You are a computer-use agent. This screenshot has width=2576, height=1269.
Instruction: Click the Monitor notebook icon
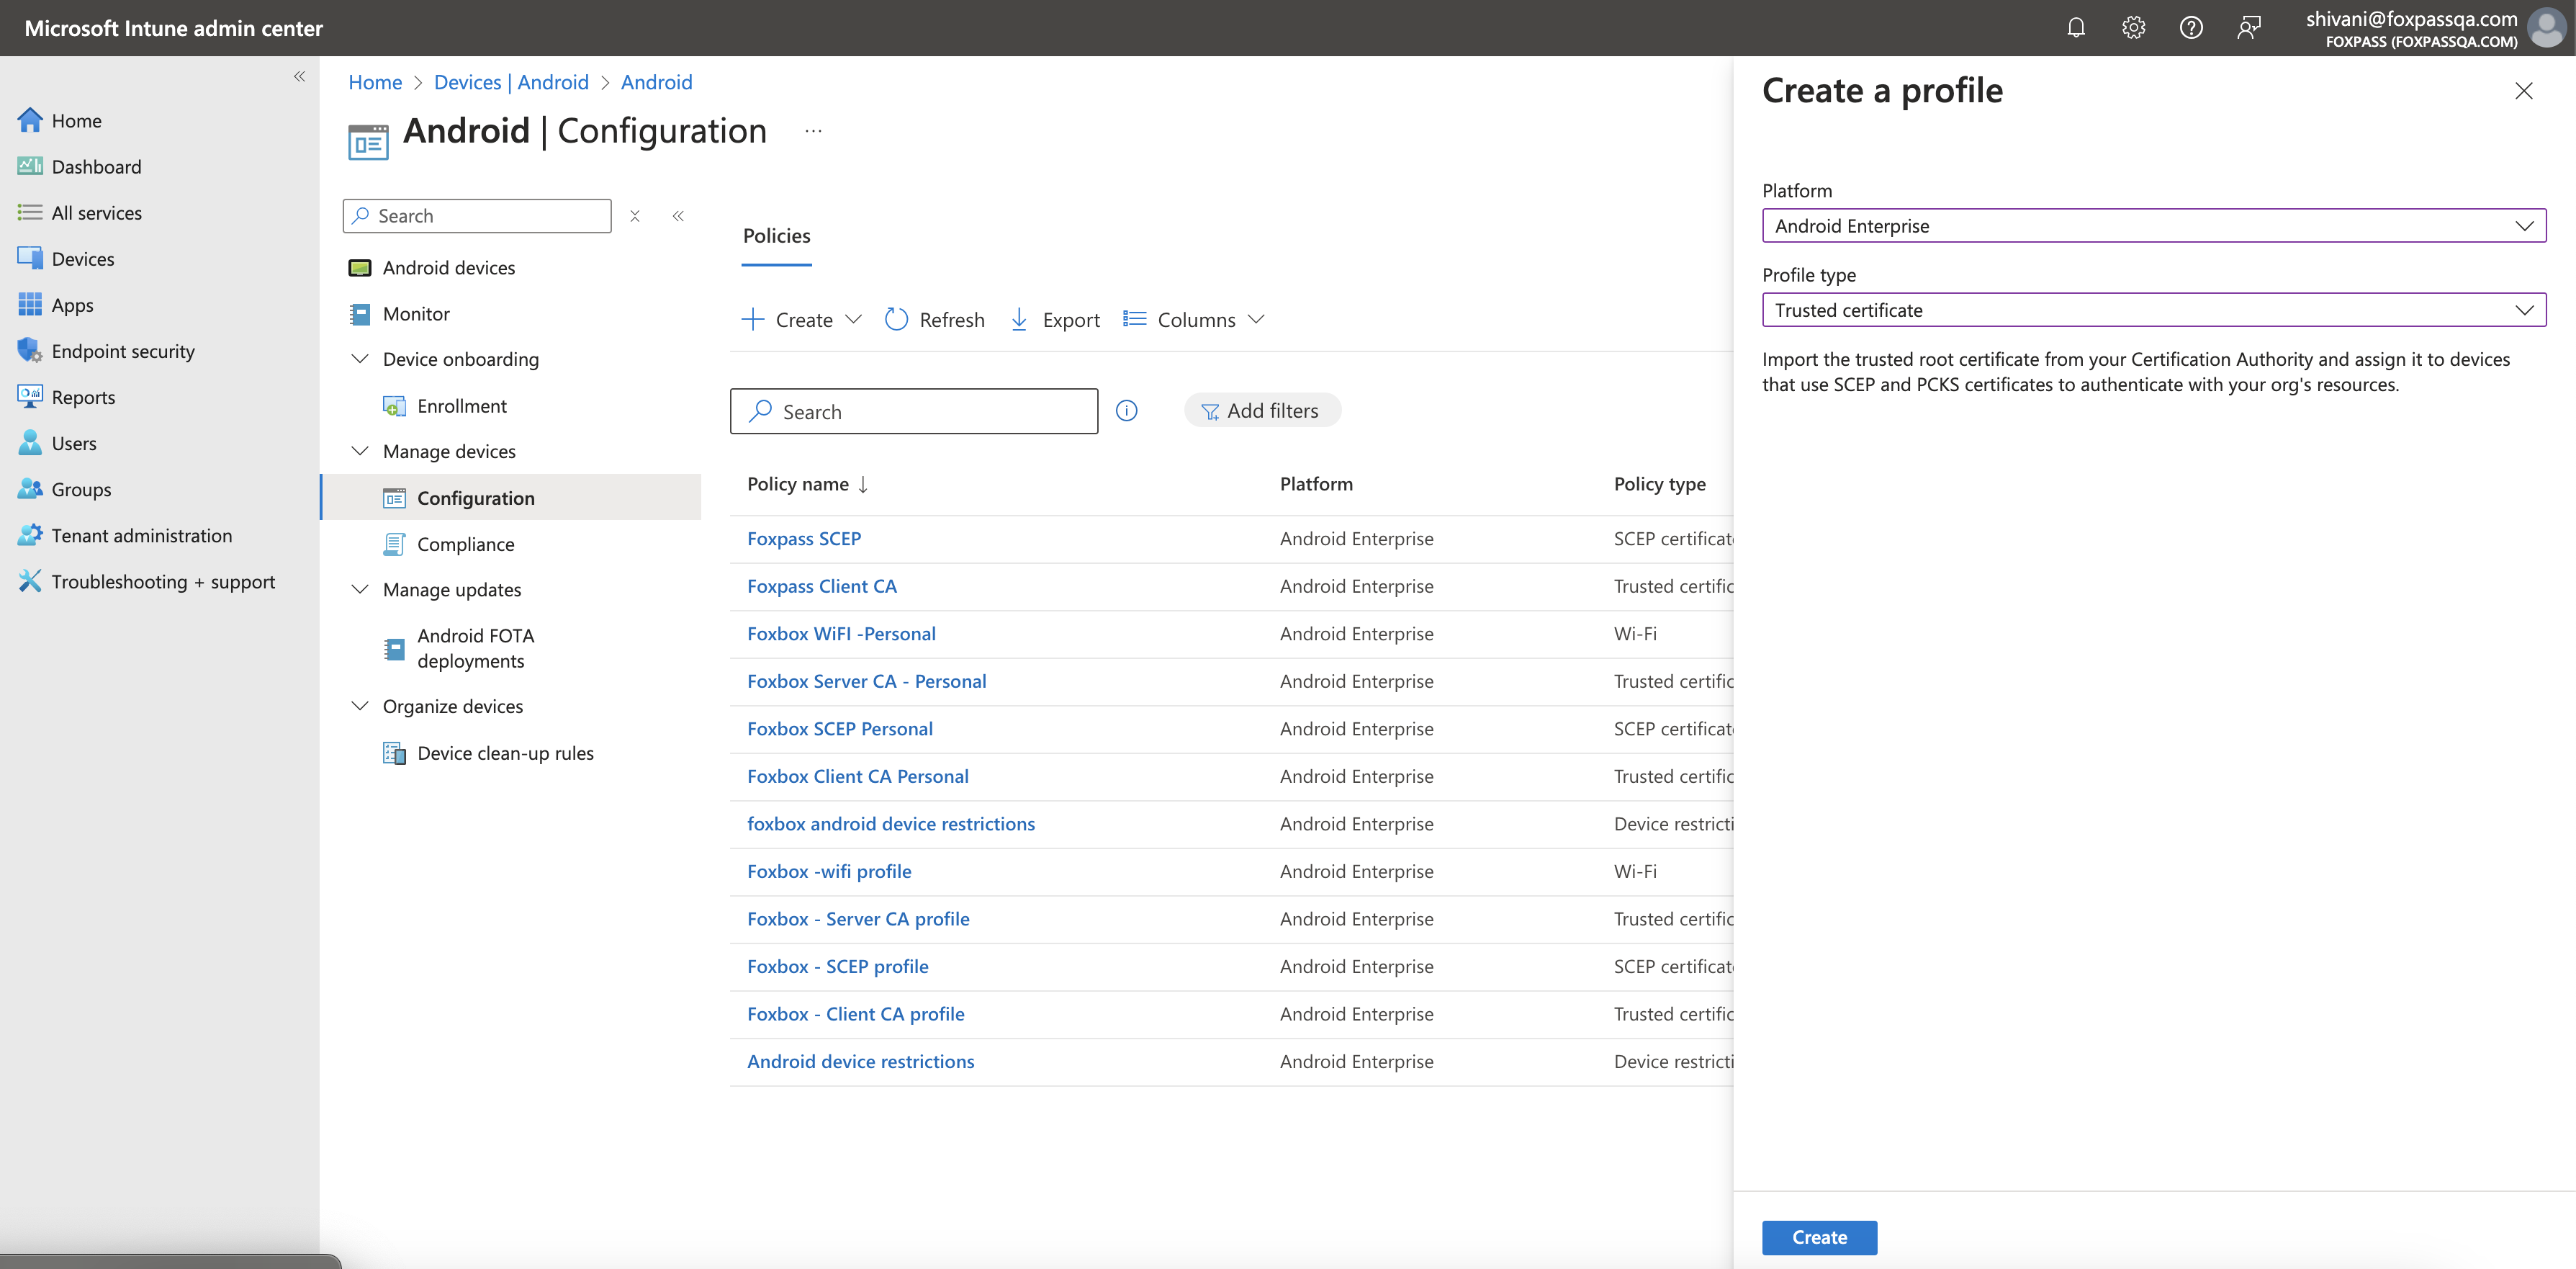359,314
